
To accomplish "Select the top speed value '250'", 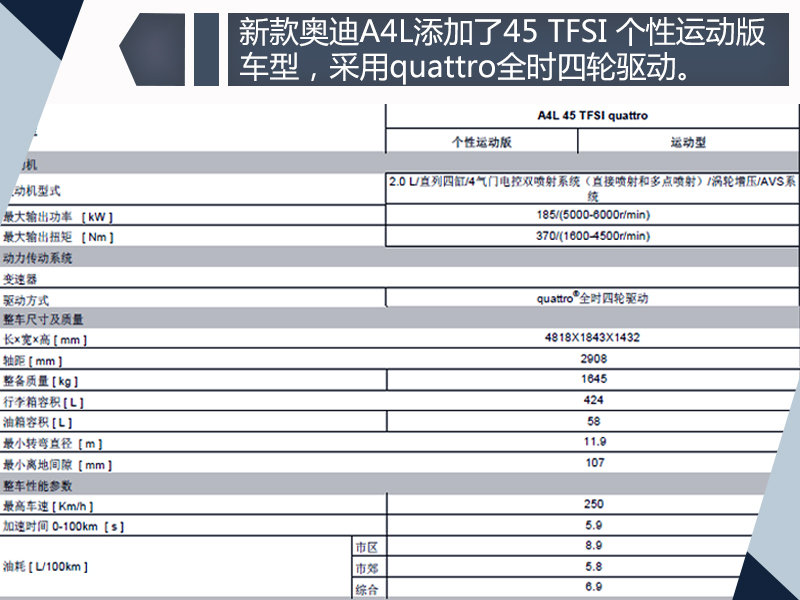I will 594,504.
